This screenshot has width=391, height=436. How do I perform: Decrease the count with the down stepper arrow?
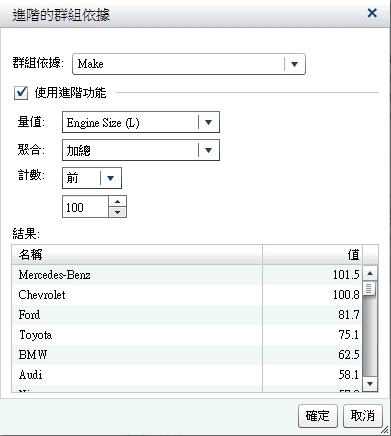click(117, 212)
